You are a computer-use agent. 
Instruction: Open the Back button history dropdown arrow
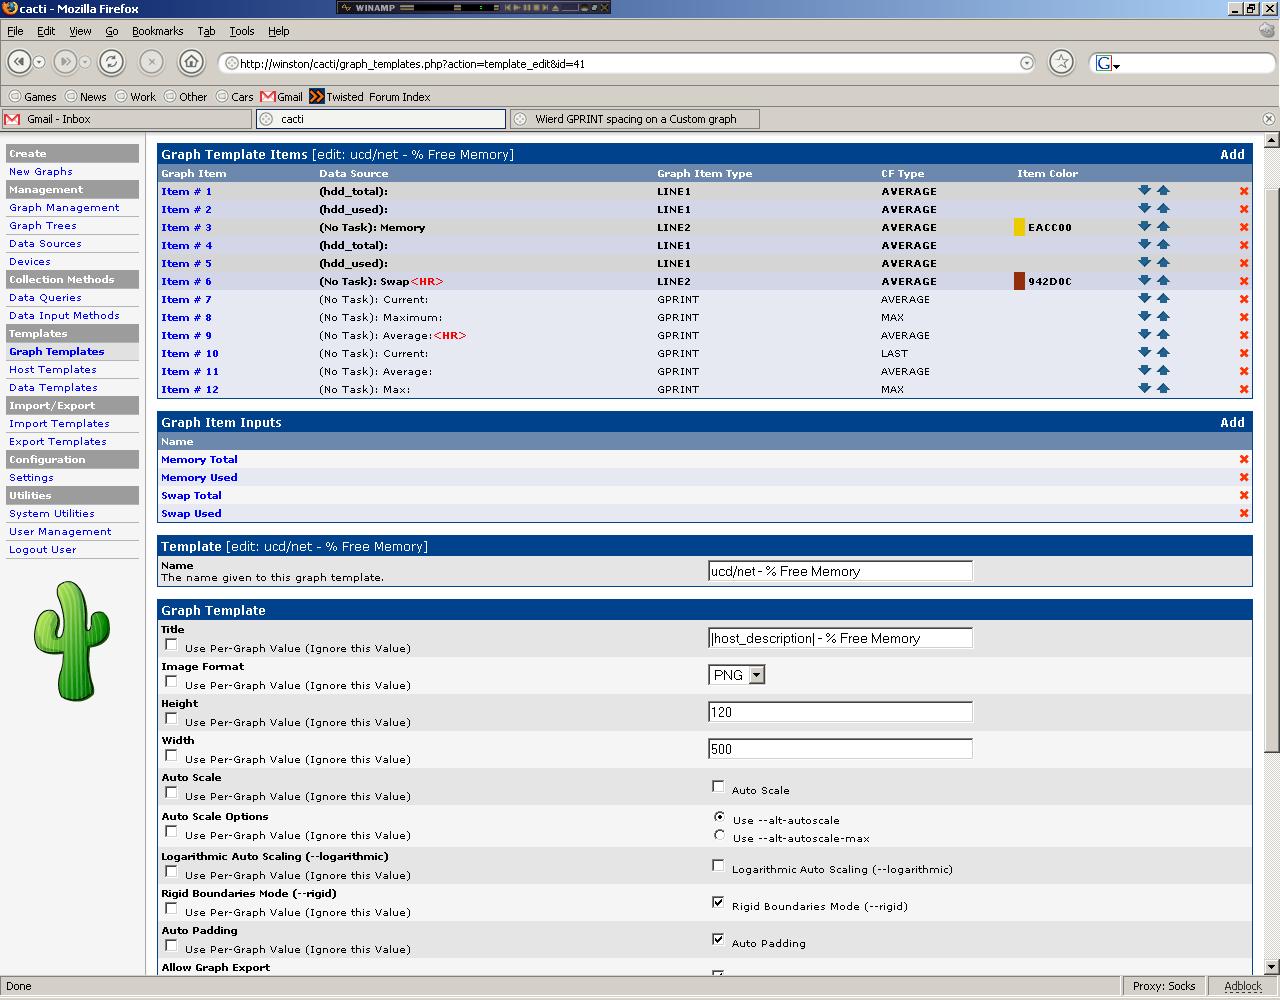point(39,62)
